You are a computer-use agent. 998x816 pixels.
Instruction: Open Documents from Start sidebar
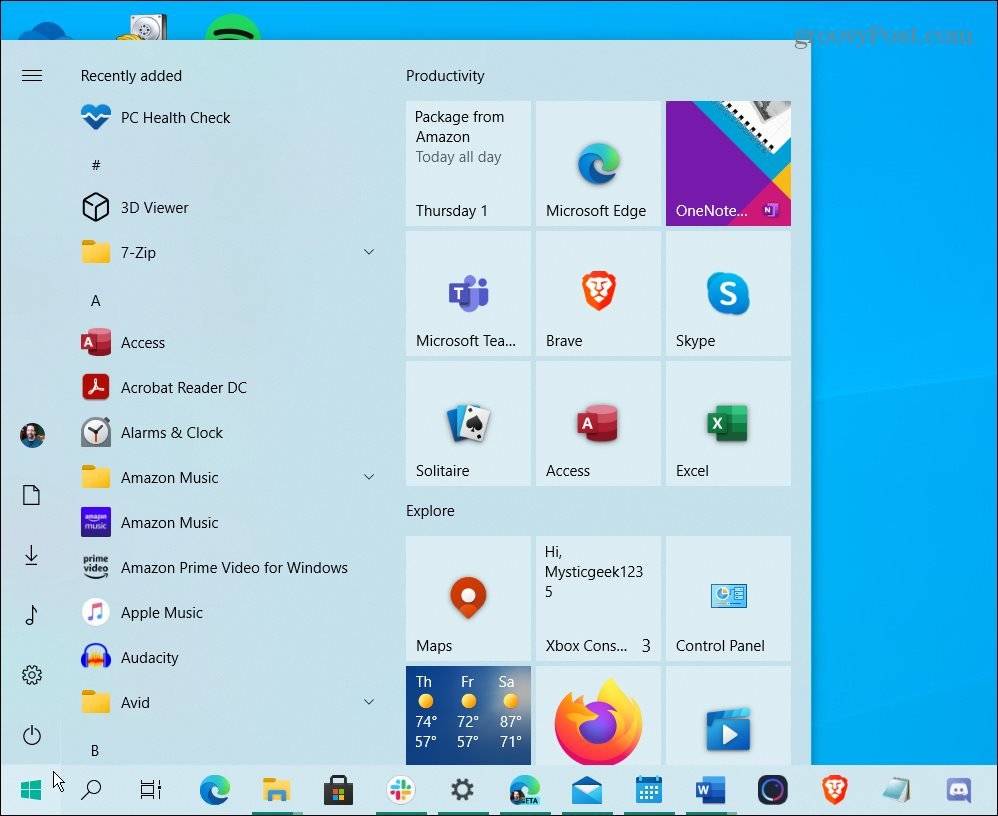point(32,495)
